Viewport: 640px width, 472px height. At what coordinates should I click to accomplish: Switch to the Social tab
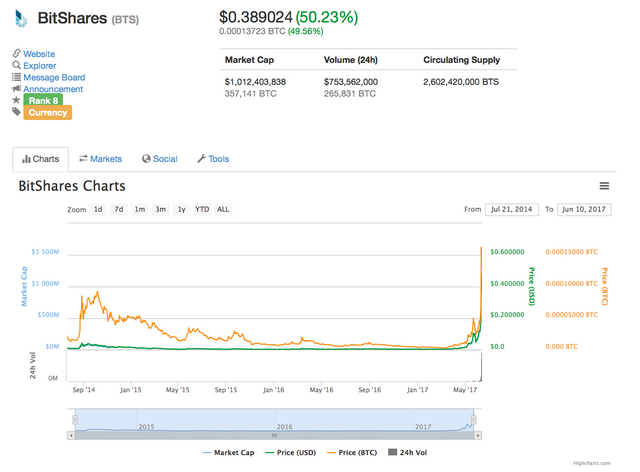coord(160,159)
